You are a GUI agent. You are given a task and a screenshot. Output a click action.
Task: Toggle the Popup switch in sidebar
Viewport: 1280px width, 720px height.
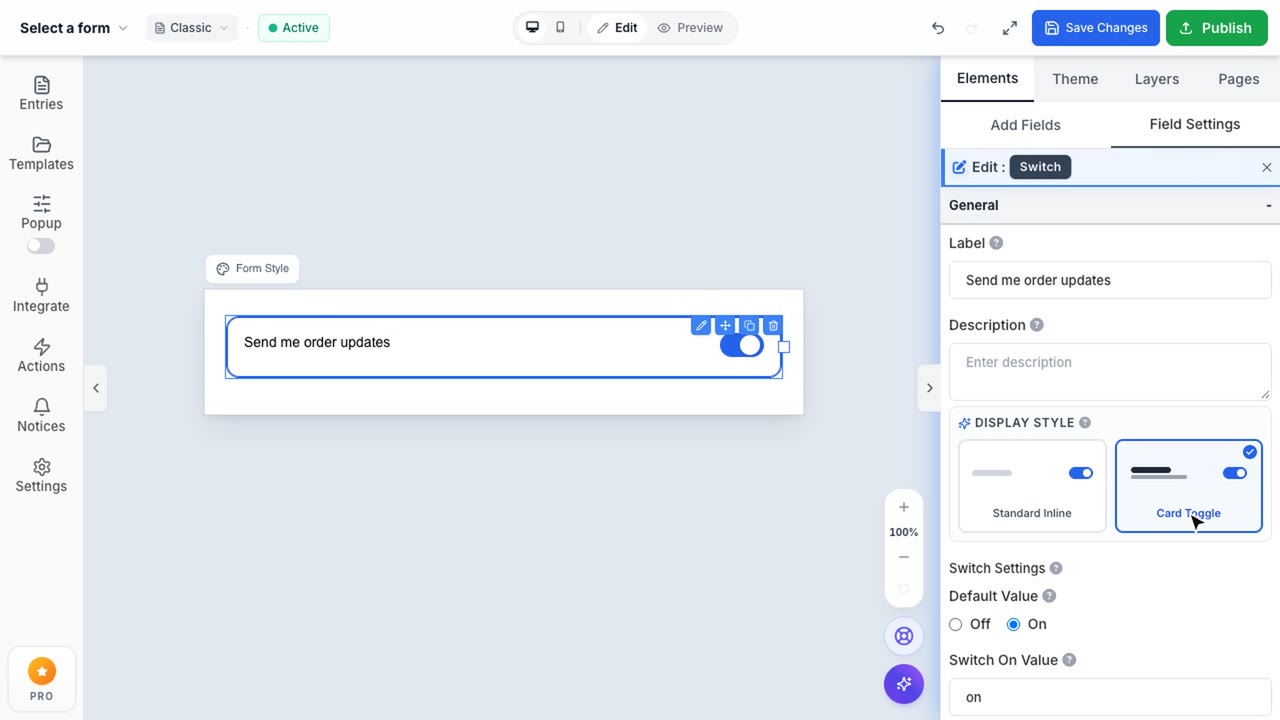click(41, 246)
